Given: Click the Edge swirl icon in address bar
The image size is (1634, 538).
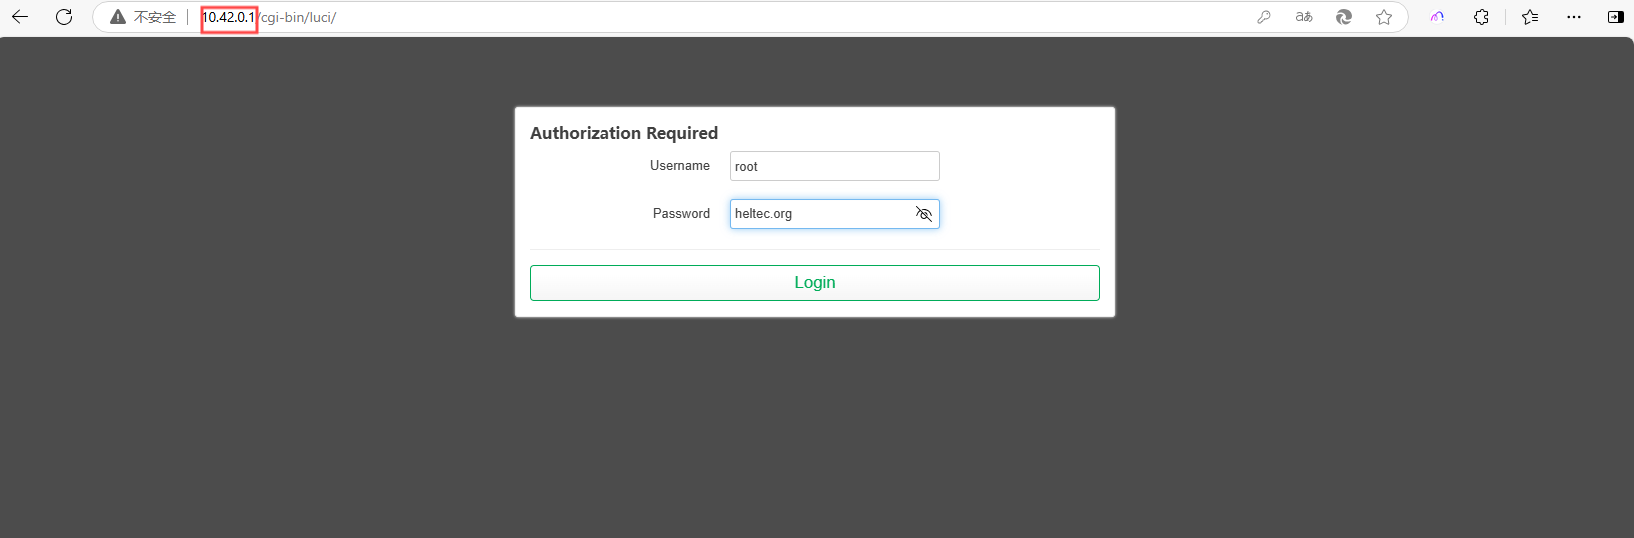Looking at the screenshot, I should pyautogui.click(x=1344, y=17).
